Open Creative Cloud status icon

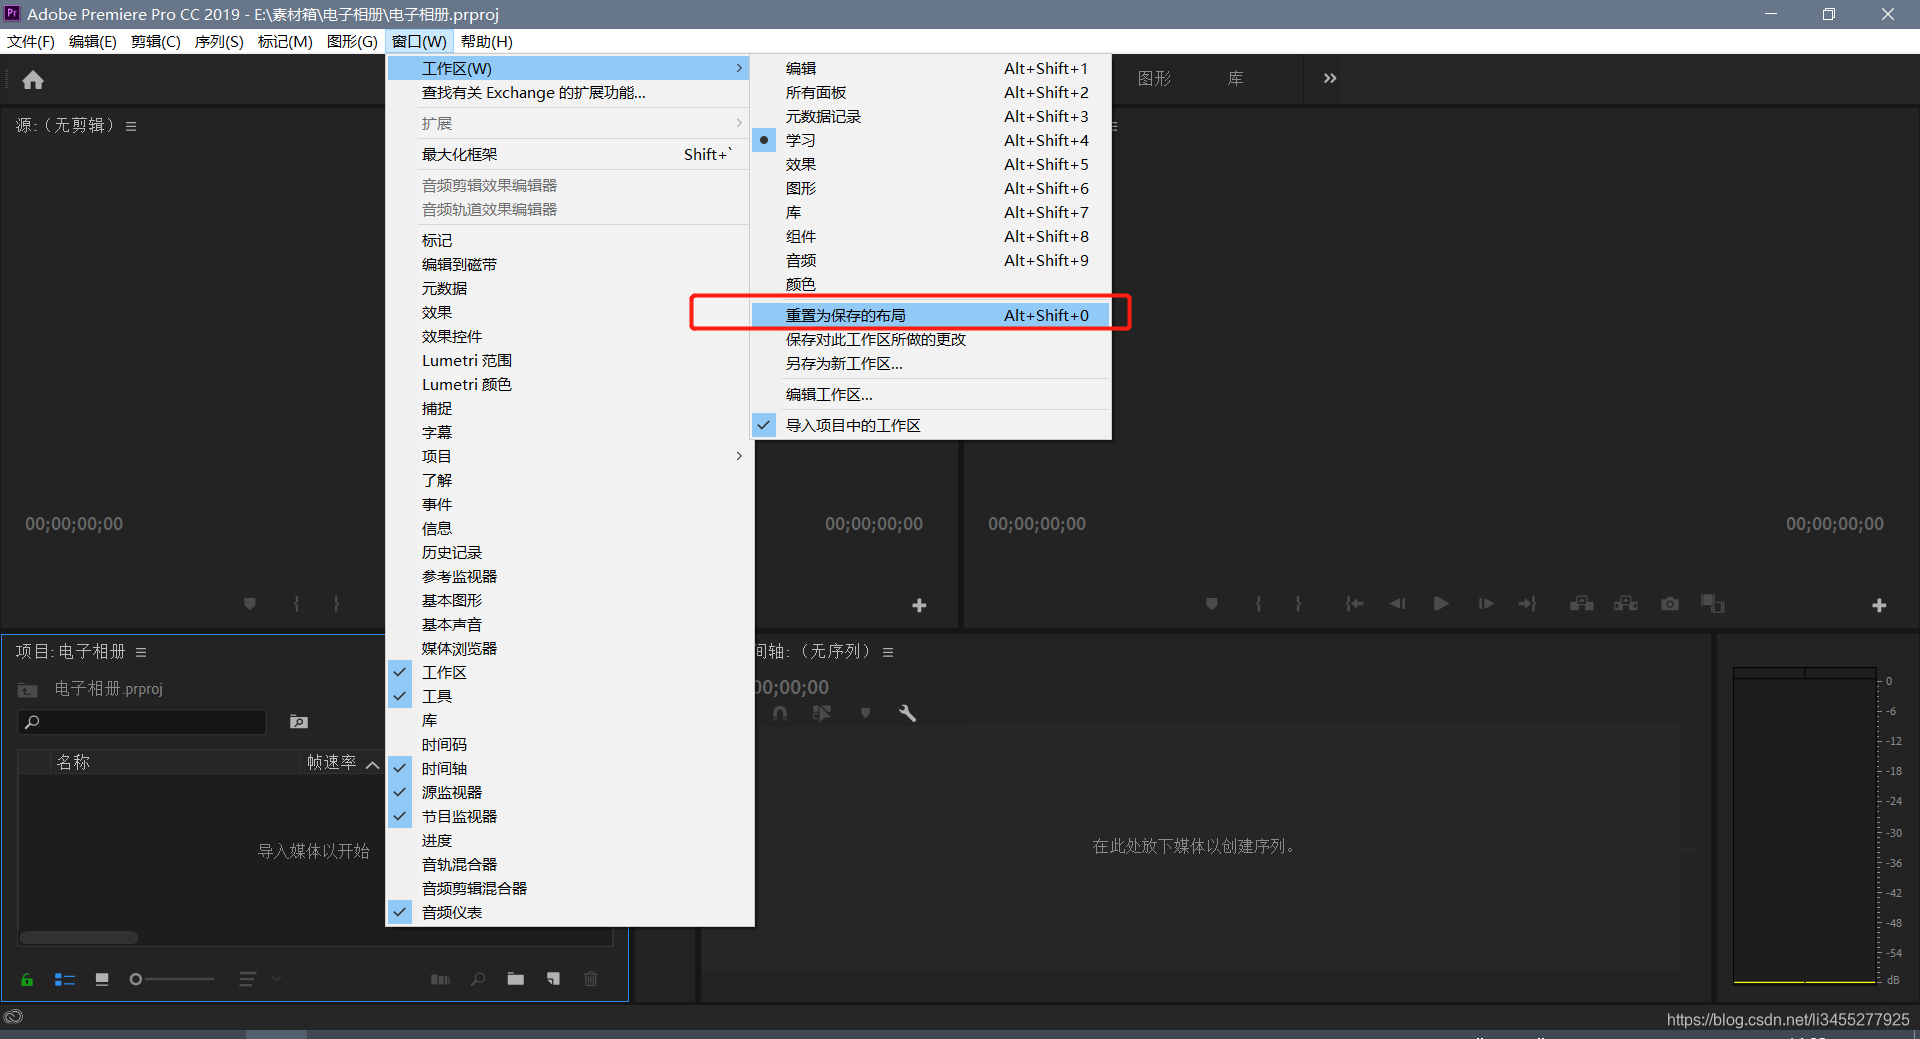click(x=13, y=1018)
